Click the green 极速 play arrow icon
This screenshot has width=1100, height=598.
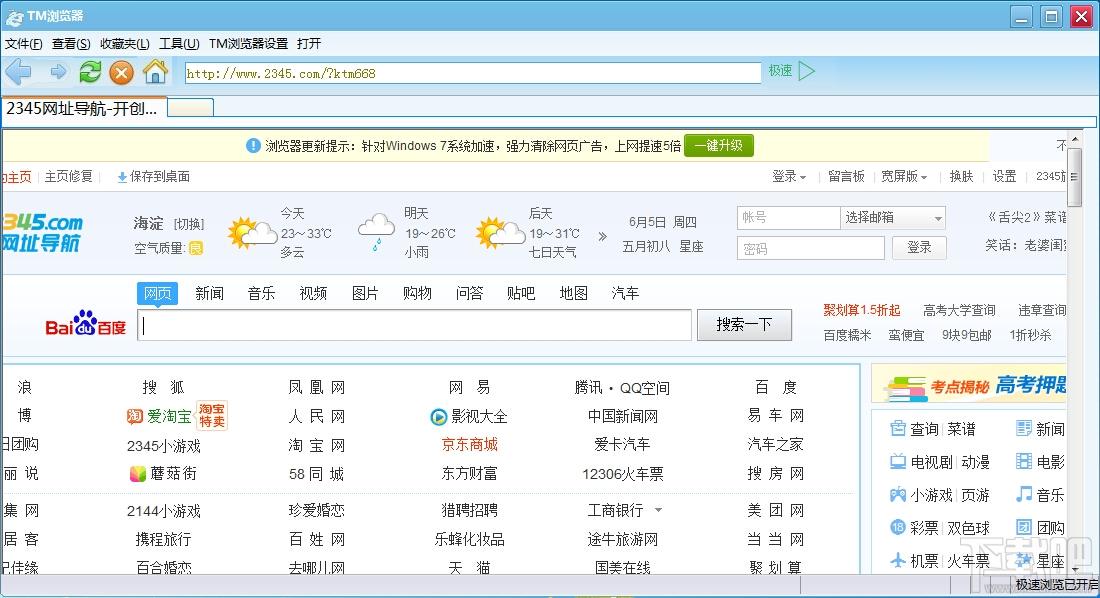(807, 71)
